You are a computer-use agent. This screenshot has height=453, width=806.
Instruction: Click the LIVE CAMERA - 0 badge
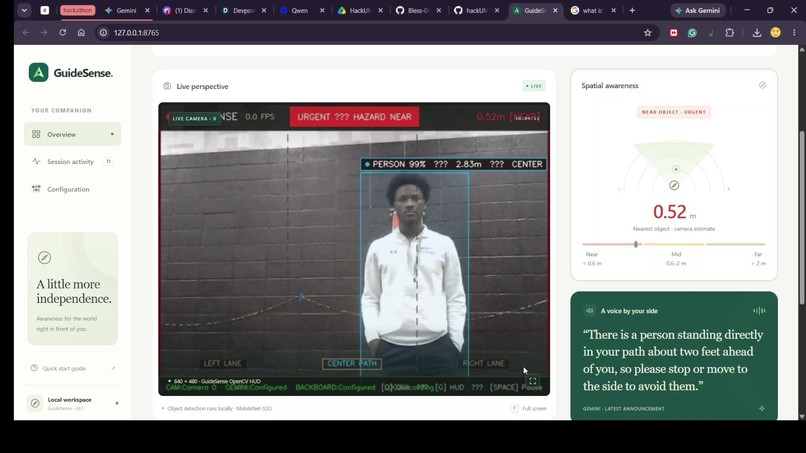click(194, 118)
